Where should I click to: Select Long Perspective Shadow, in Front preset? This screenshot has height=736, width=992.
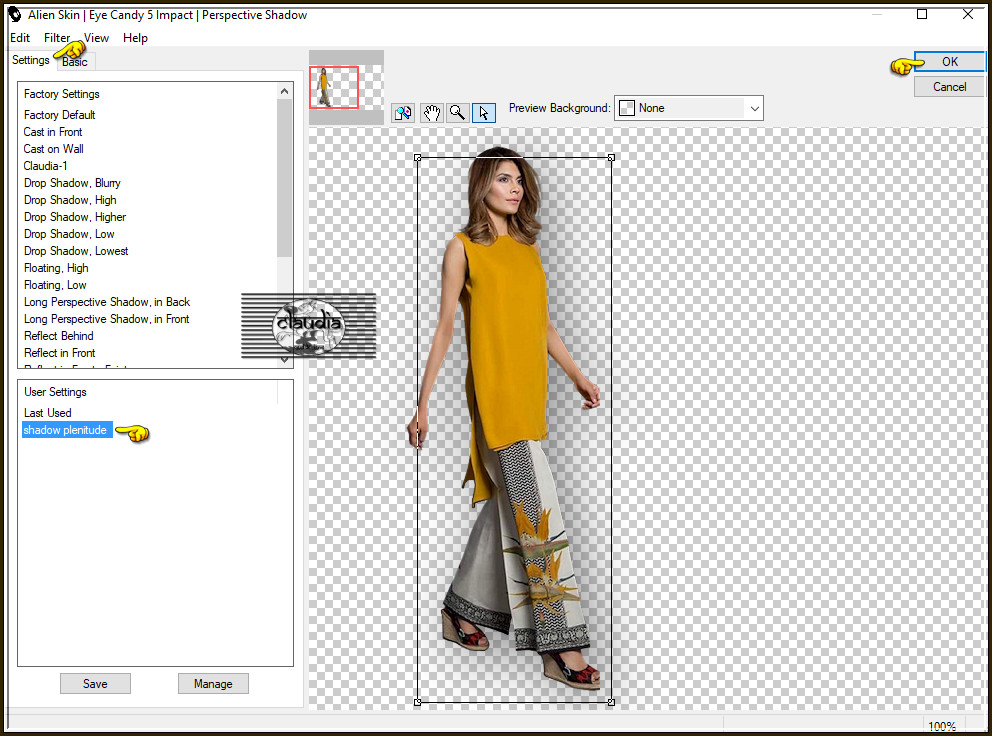[106, 320]
